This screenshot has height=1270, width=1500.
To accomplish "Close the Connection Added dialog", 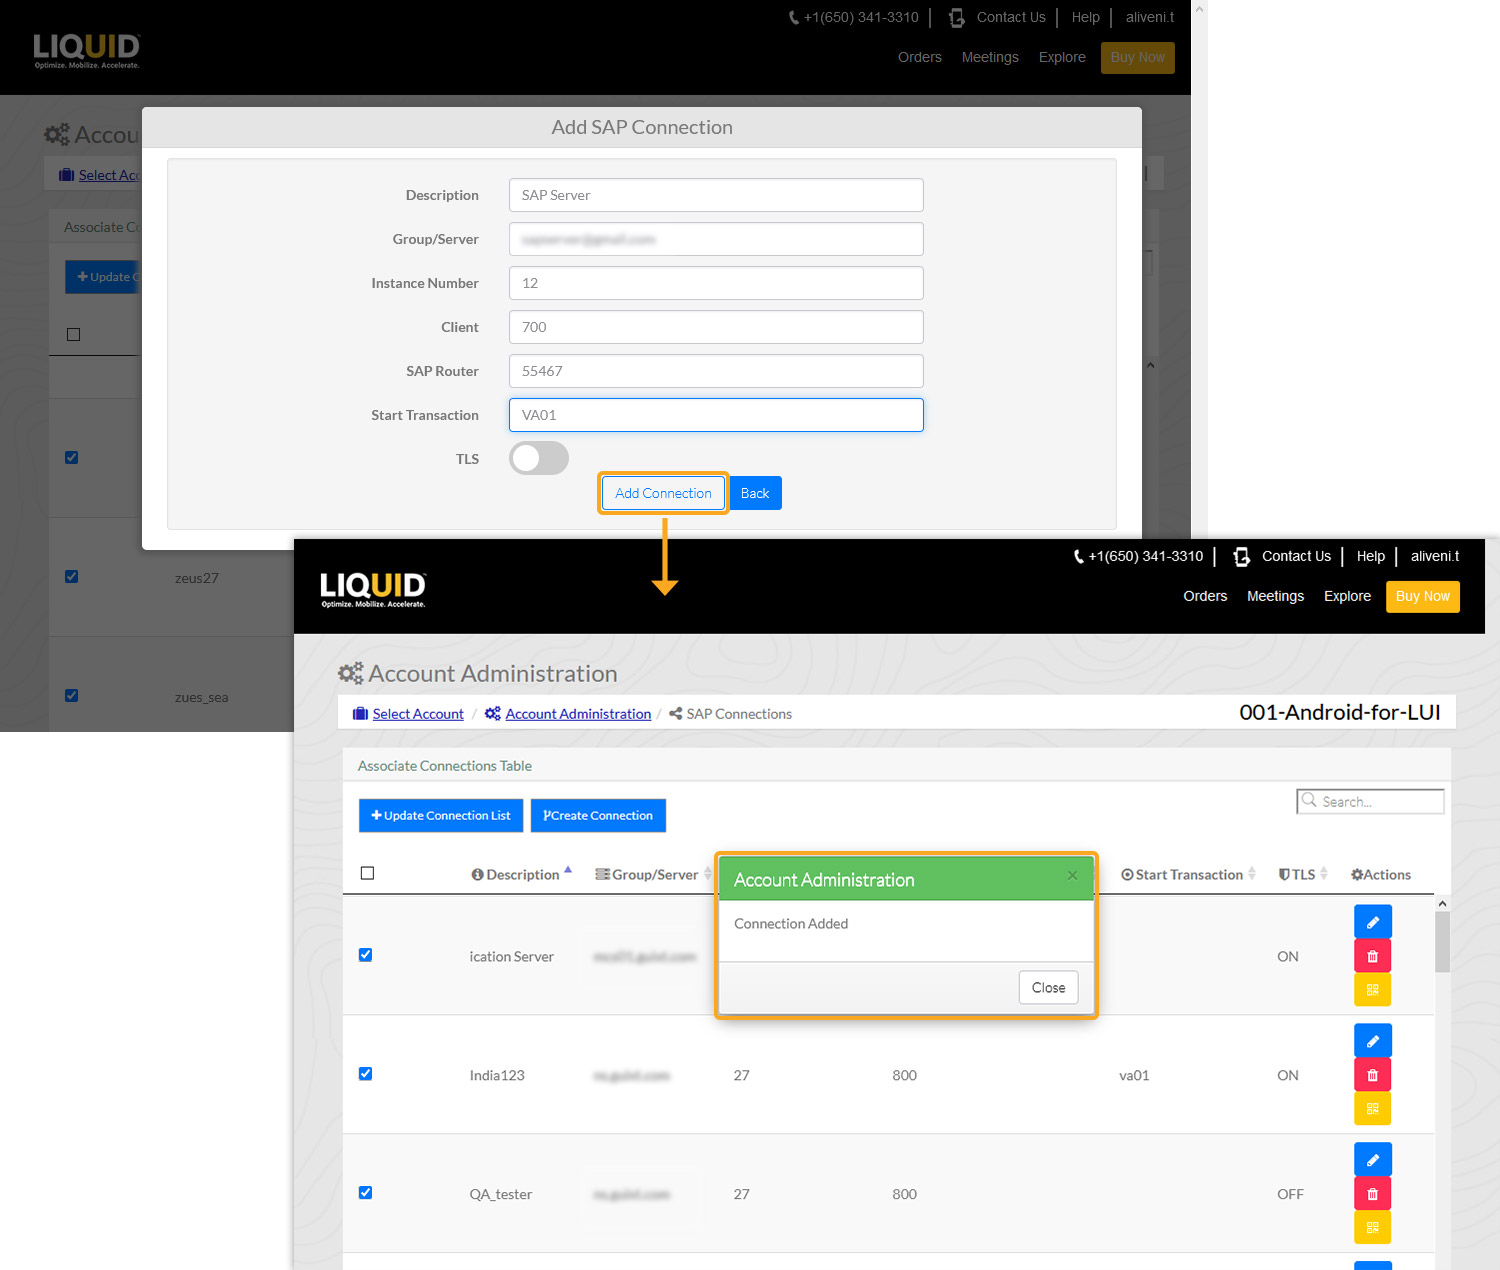I will click(1048, 987).
